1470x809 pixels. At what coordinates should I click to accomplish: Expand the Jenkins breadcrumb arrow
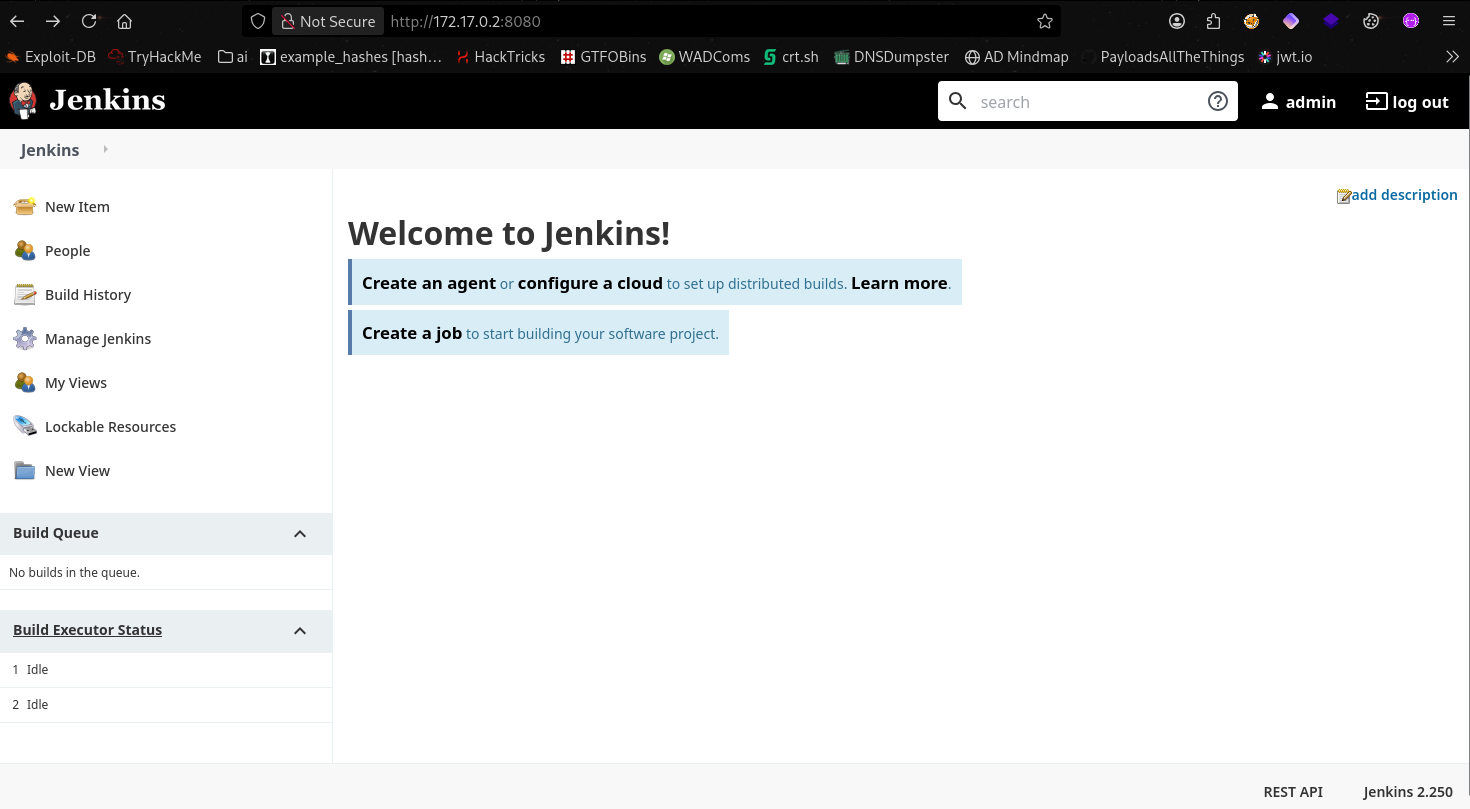105,149
